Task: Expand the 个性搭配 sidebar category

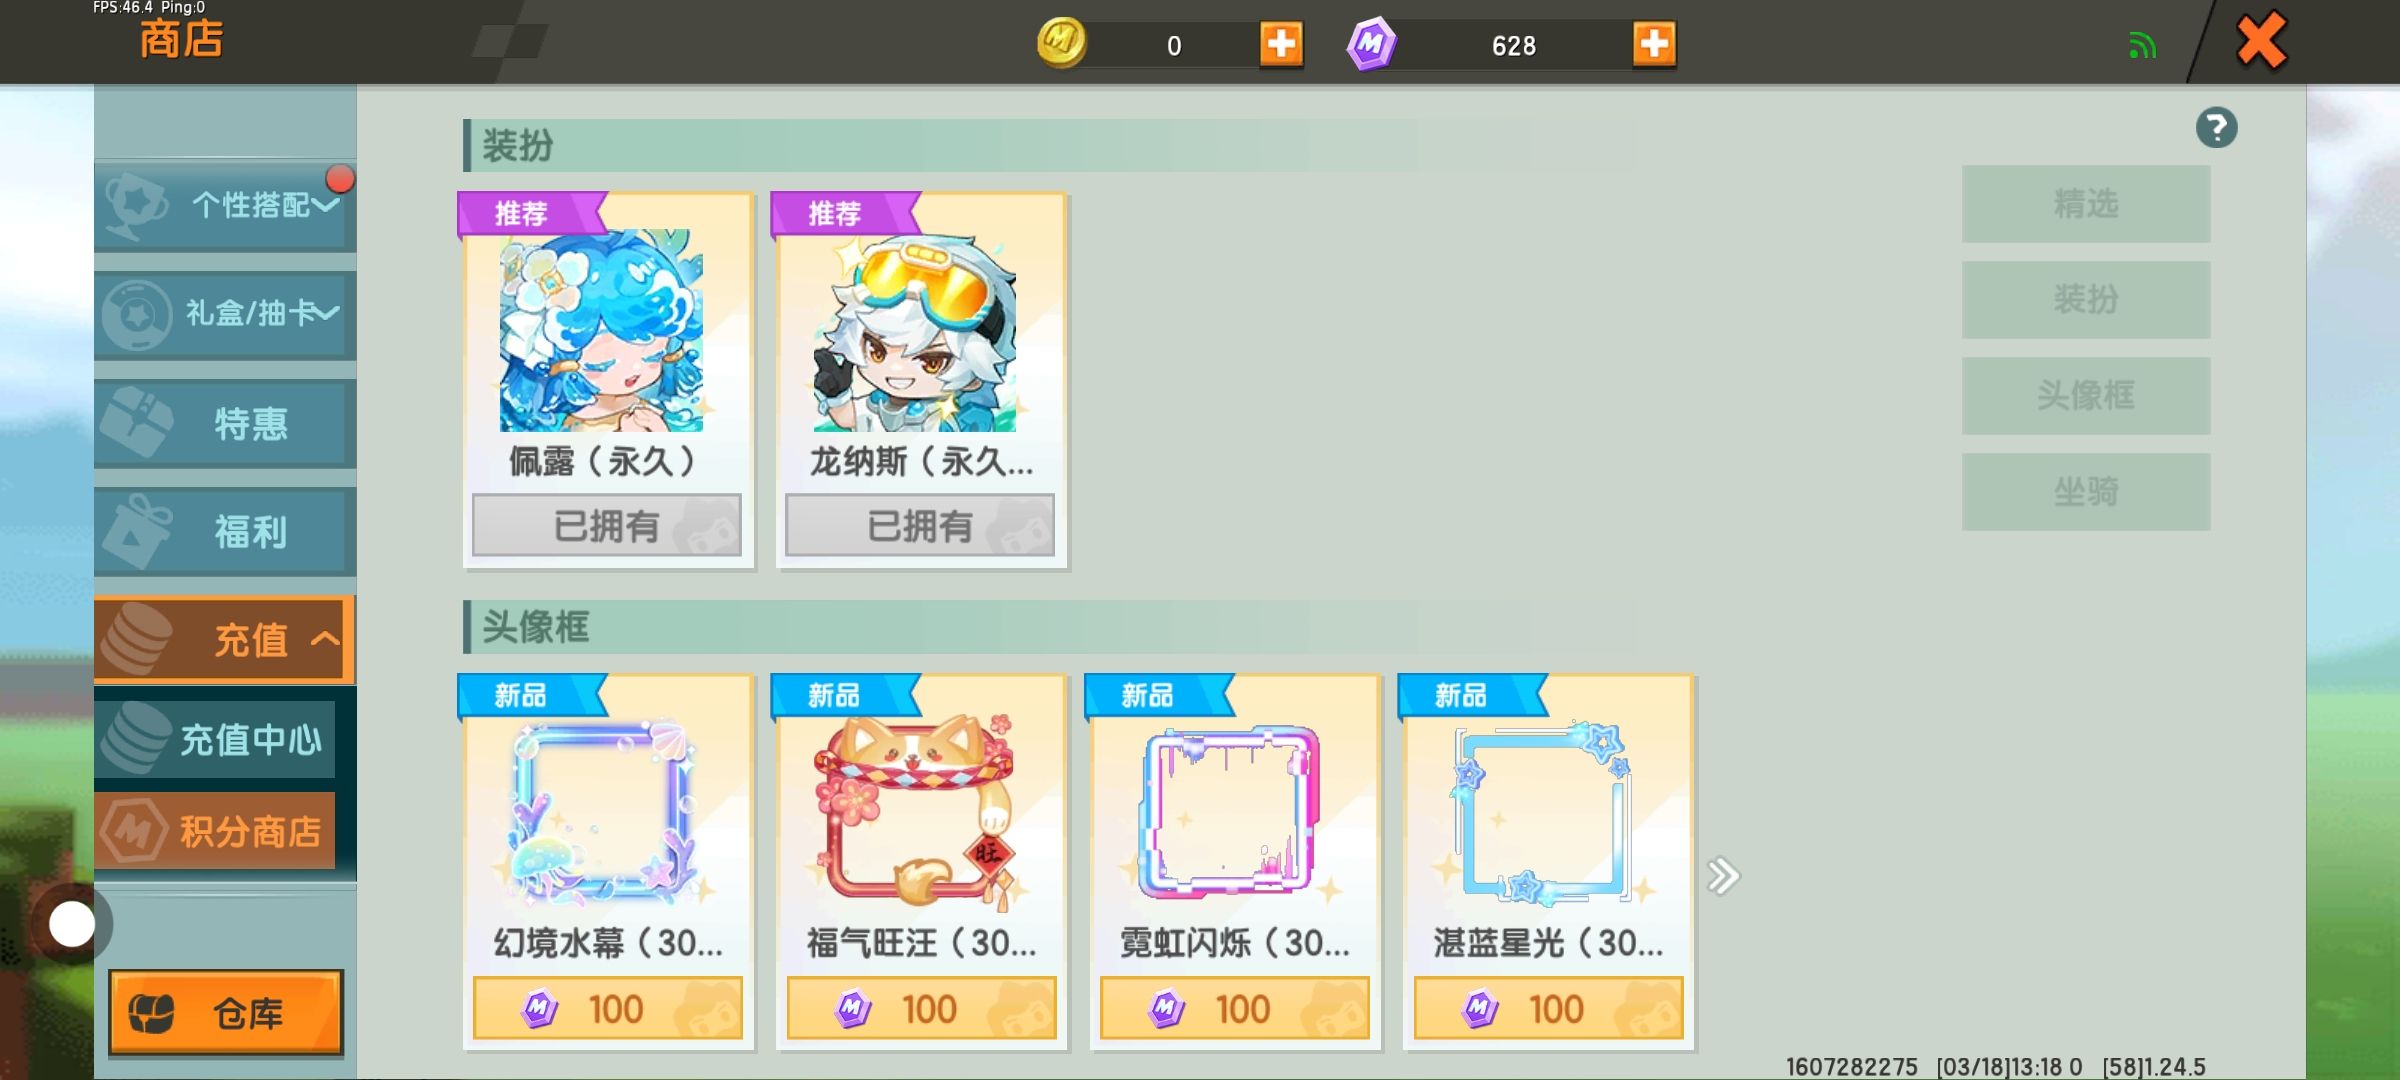Action: click(225, 204)
